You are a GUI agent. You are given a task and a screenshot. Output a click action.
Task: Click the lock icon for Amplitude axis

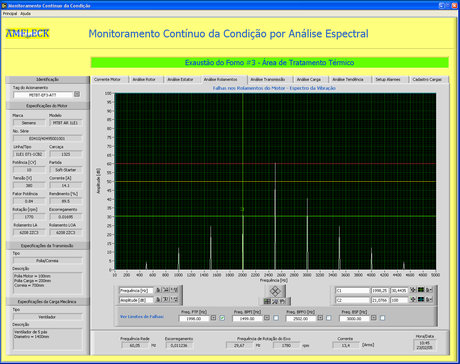(159, 299)
